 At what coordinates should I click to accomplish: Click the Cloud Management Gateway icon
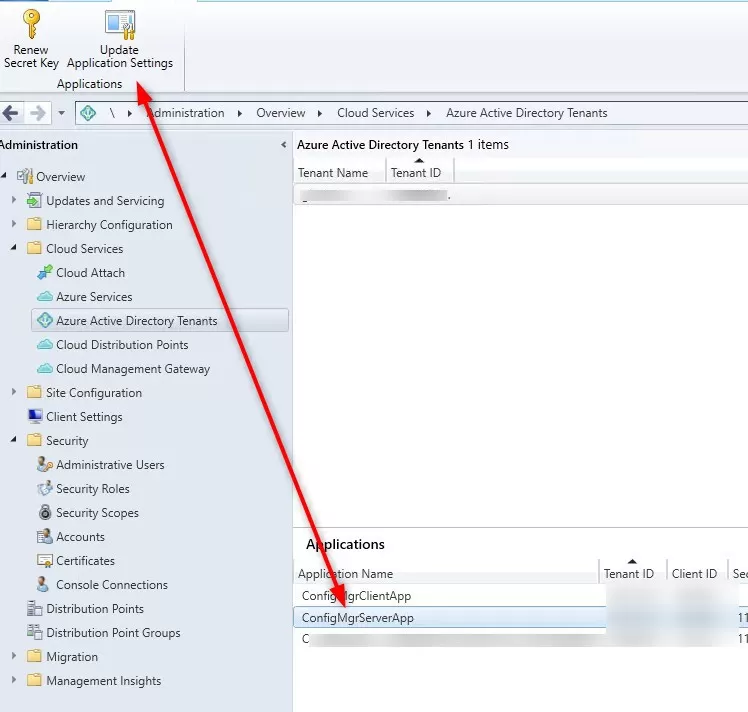pos(45,369)
